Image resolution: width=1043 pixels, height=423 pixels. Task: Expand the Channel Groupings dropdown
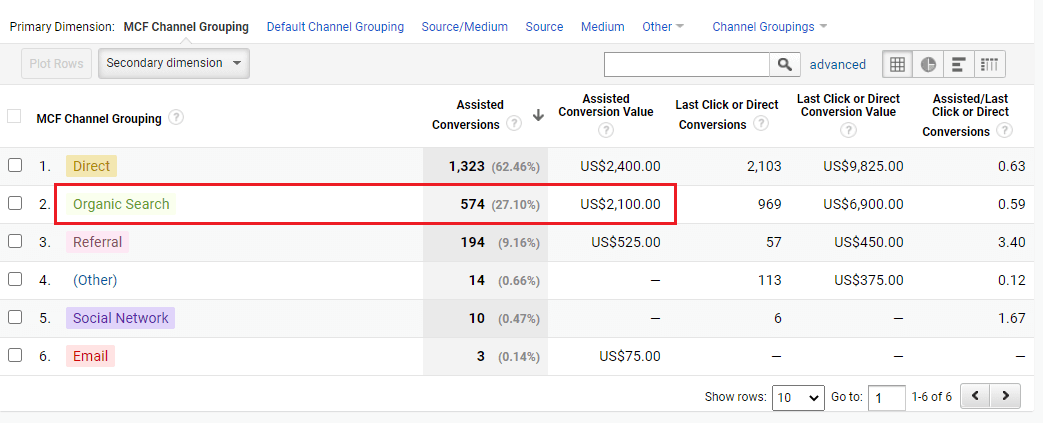769,27
